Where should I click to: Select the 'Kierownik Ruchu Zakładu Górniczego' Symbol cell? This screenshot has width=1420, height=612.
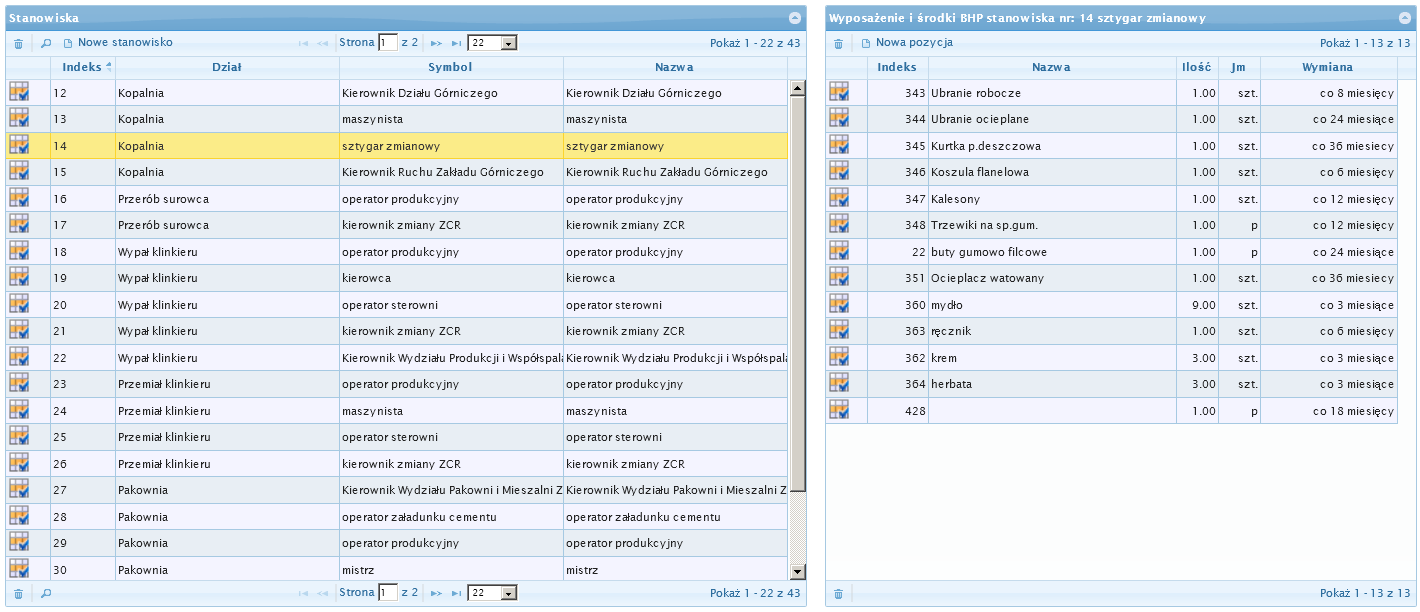coord(451,172)
